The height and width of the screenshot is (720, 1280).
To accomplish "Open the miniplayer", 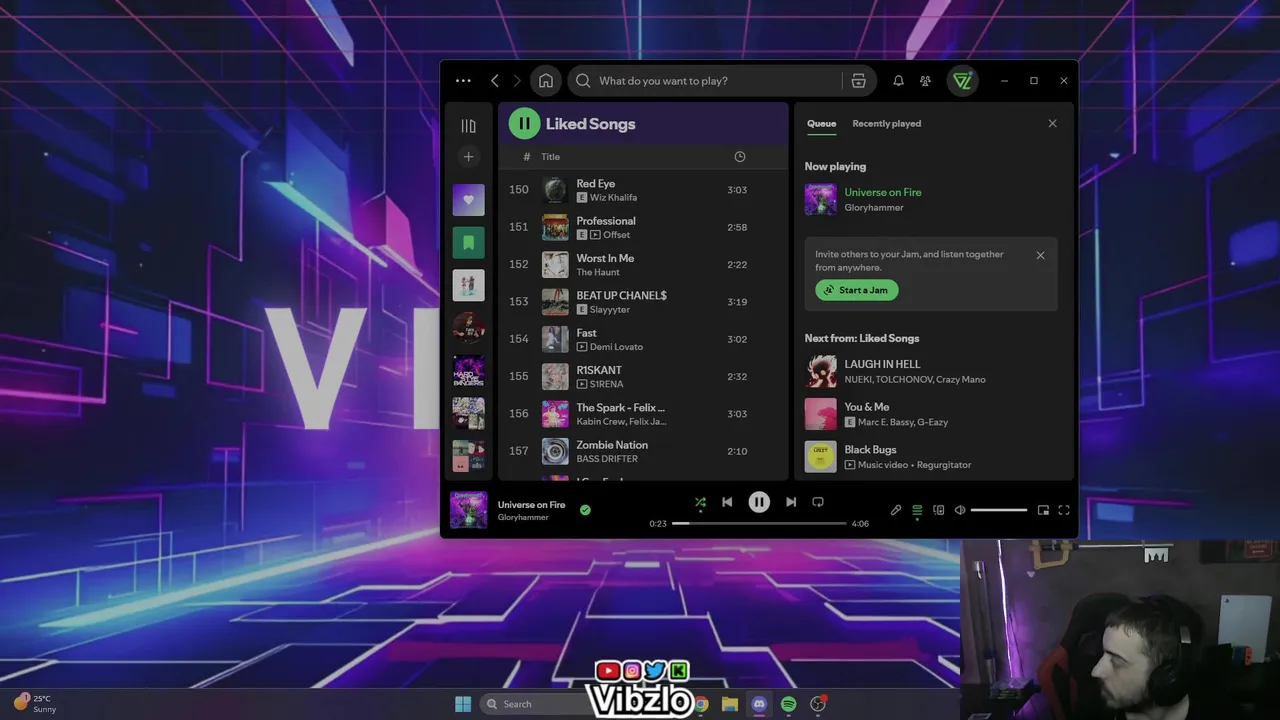I will pos(1043,510).
